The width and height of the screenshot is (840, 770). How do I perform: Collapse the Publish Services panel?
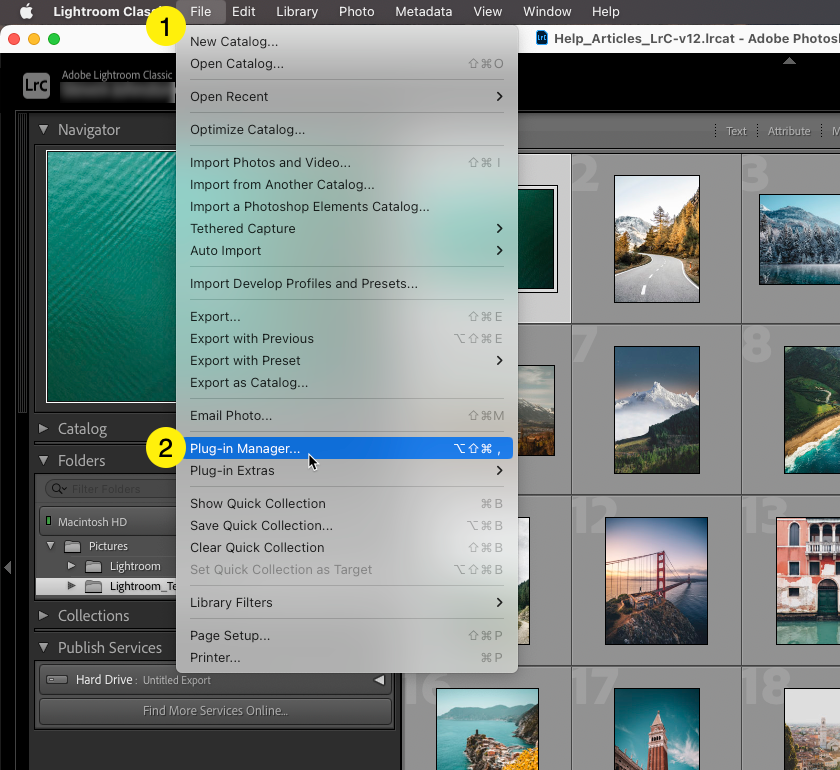(x=43, y=647)
